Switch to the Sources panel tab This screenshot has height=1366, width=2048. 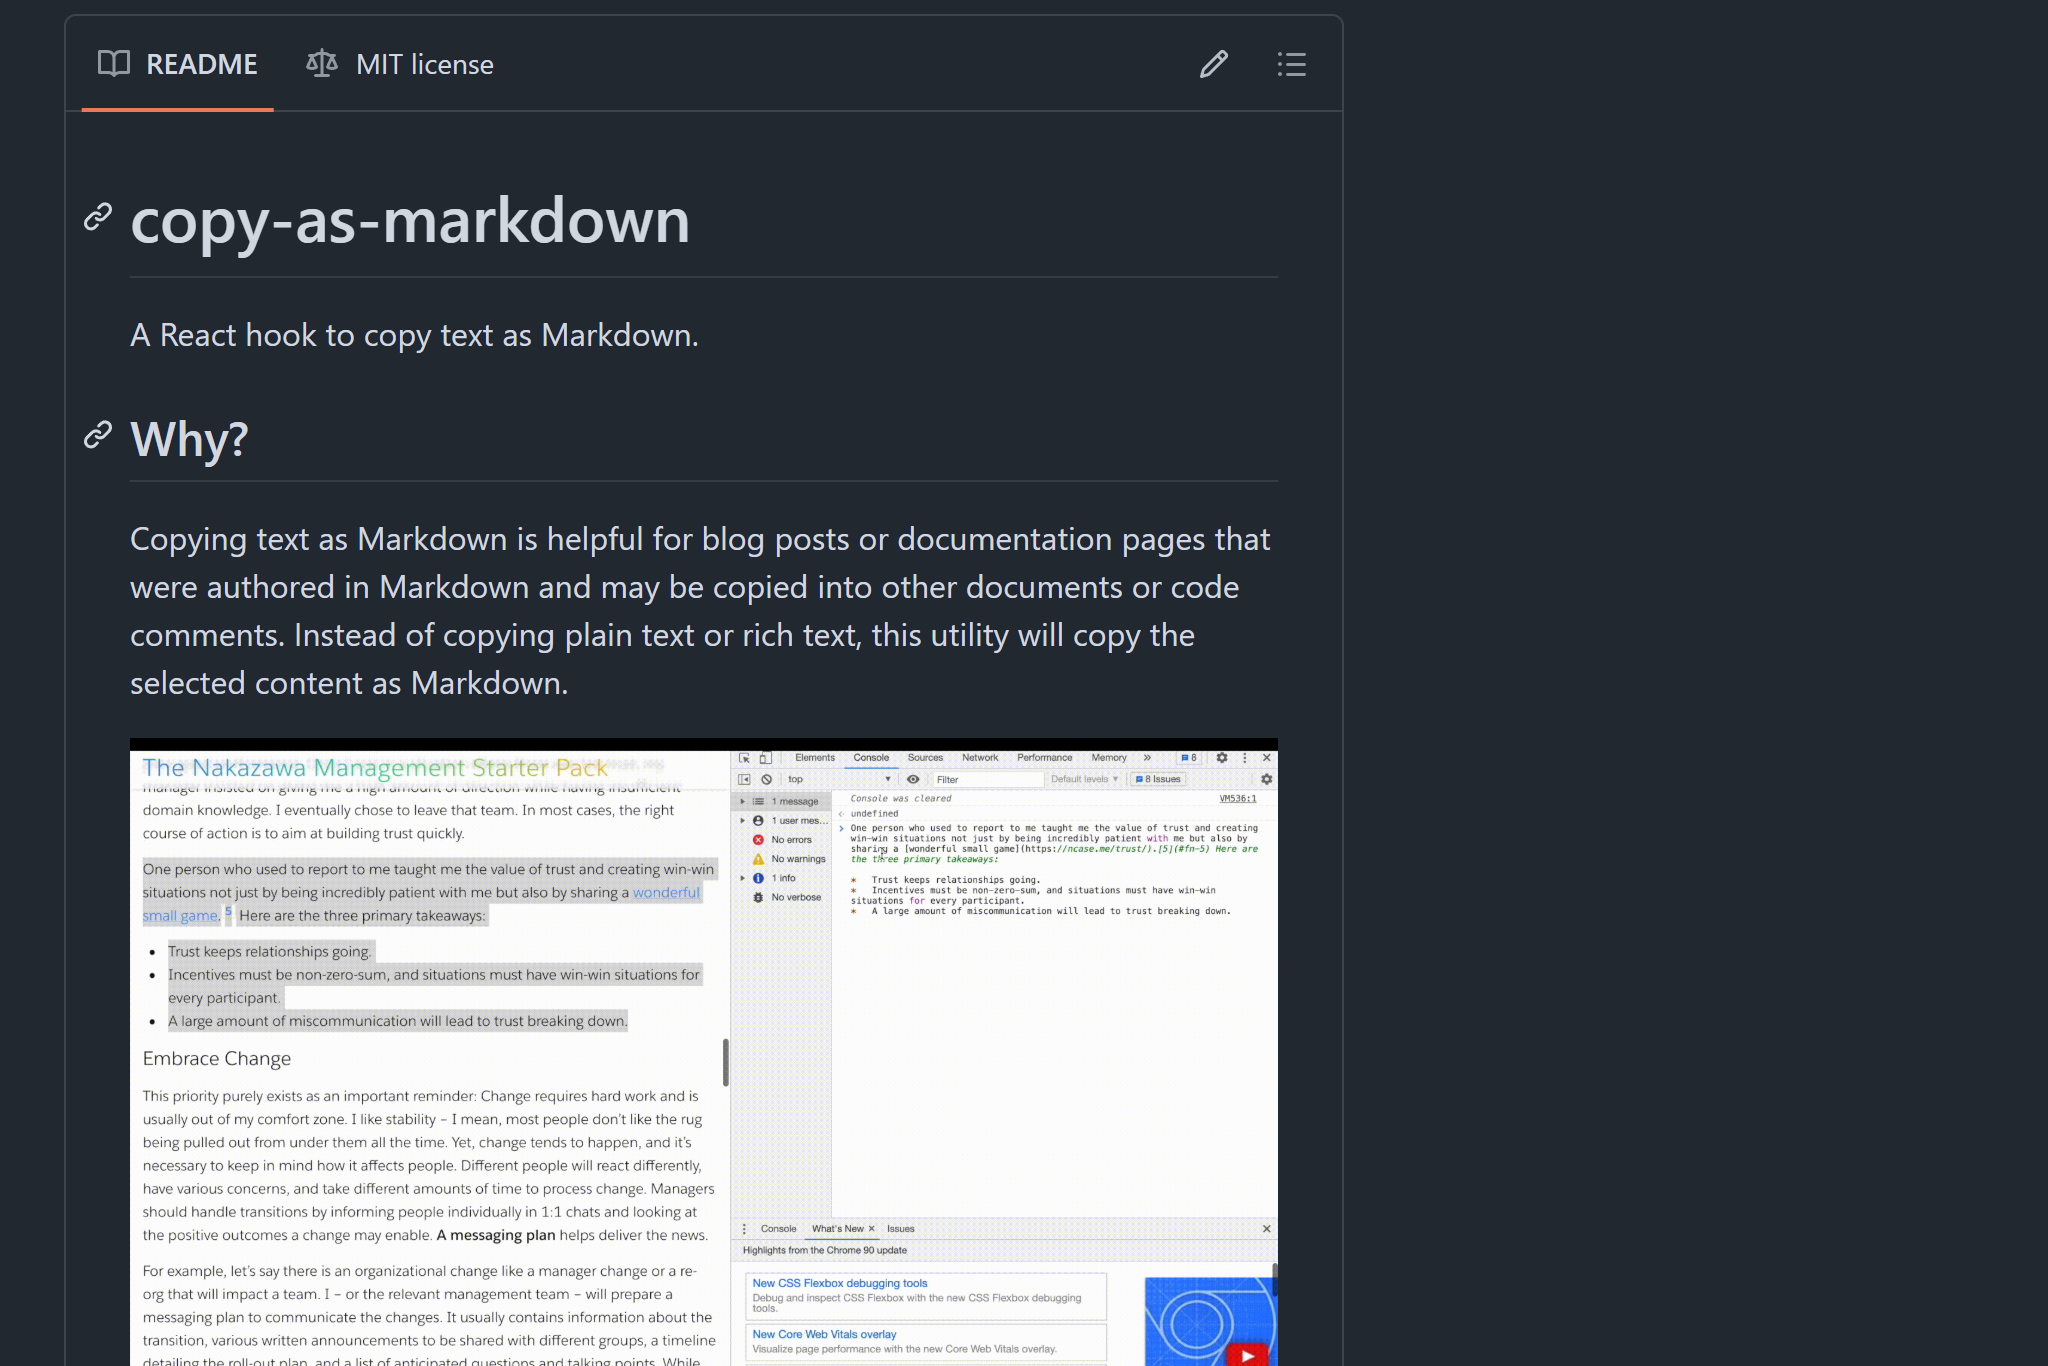[926, 758]
